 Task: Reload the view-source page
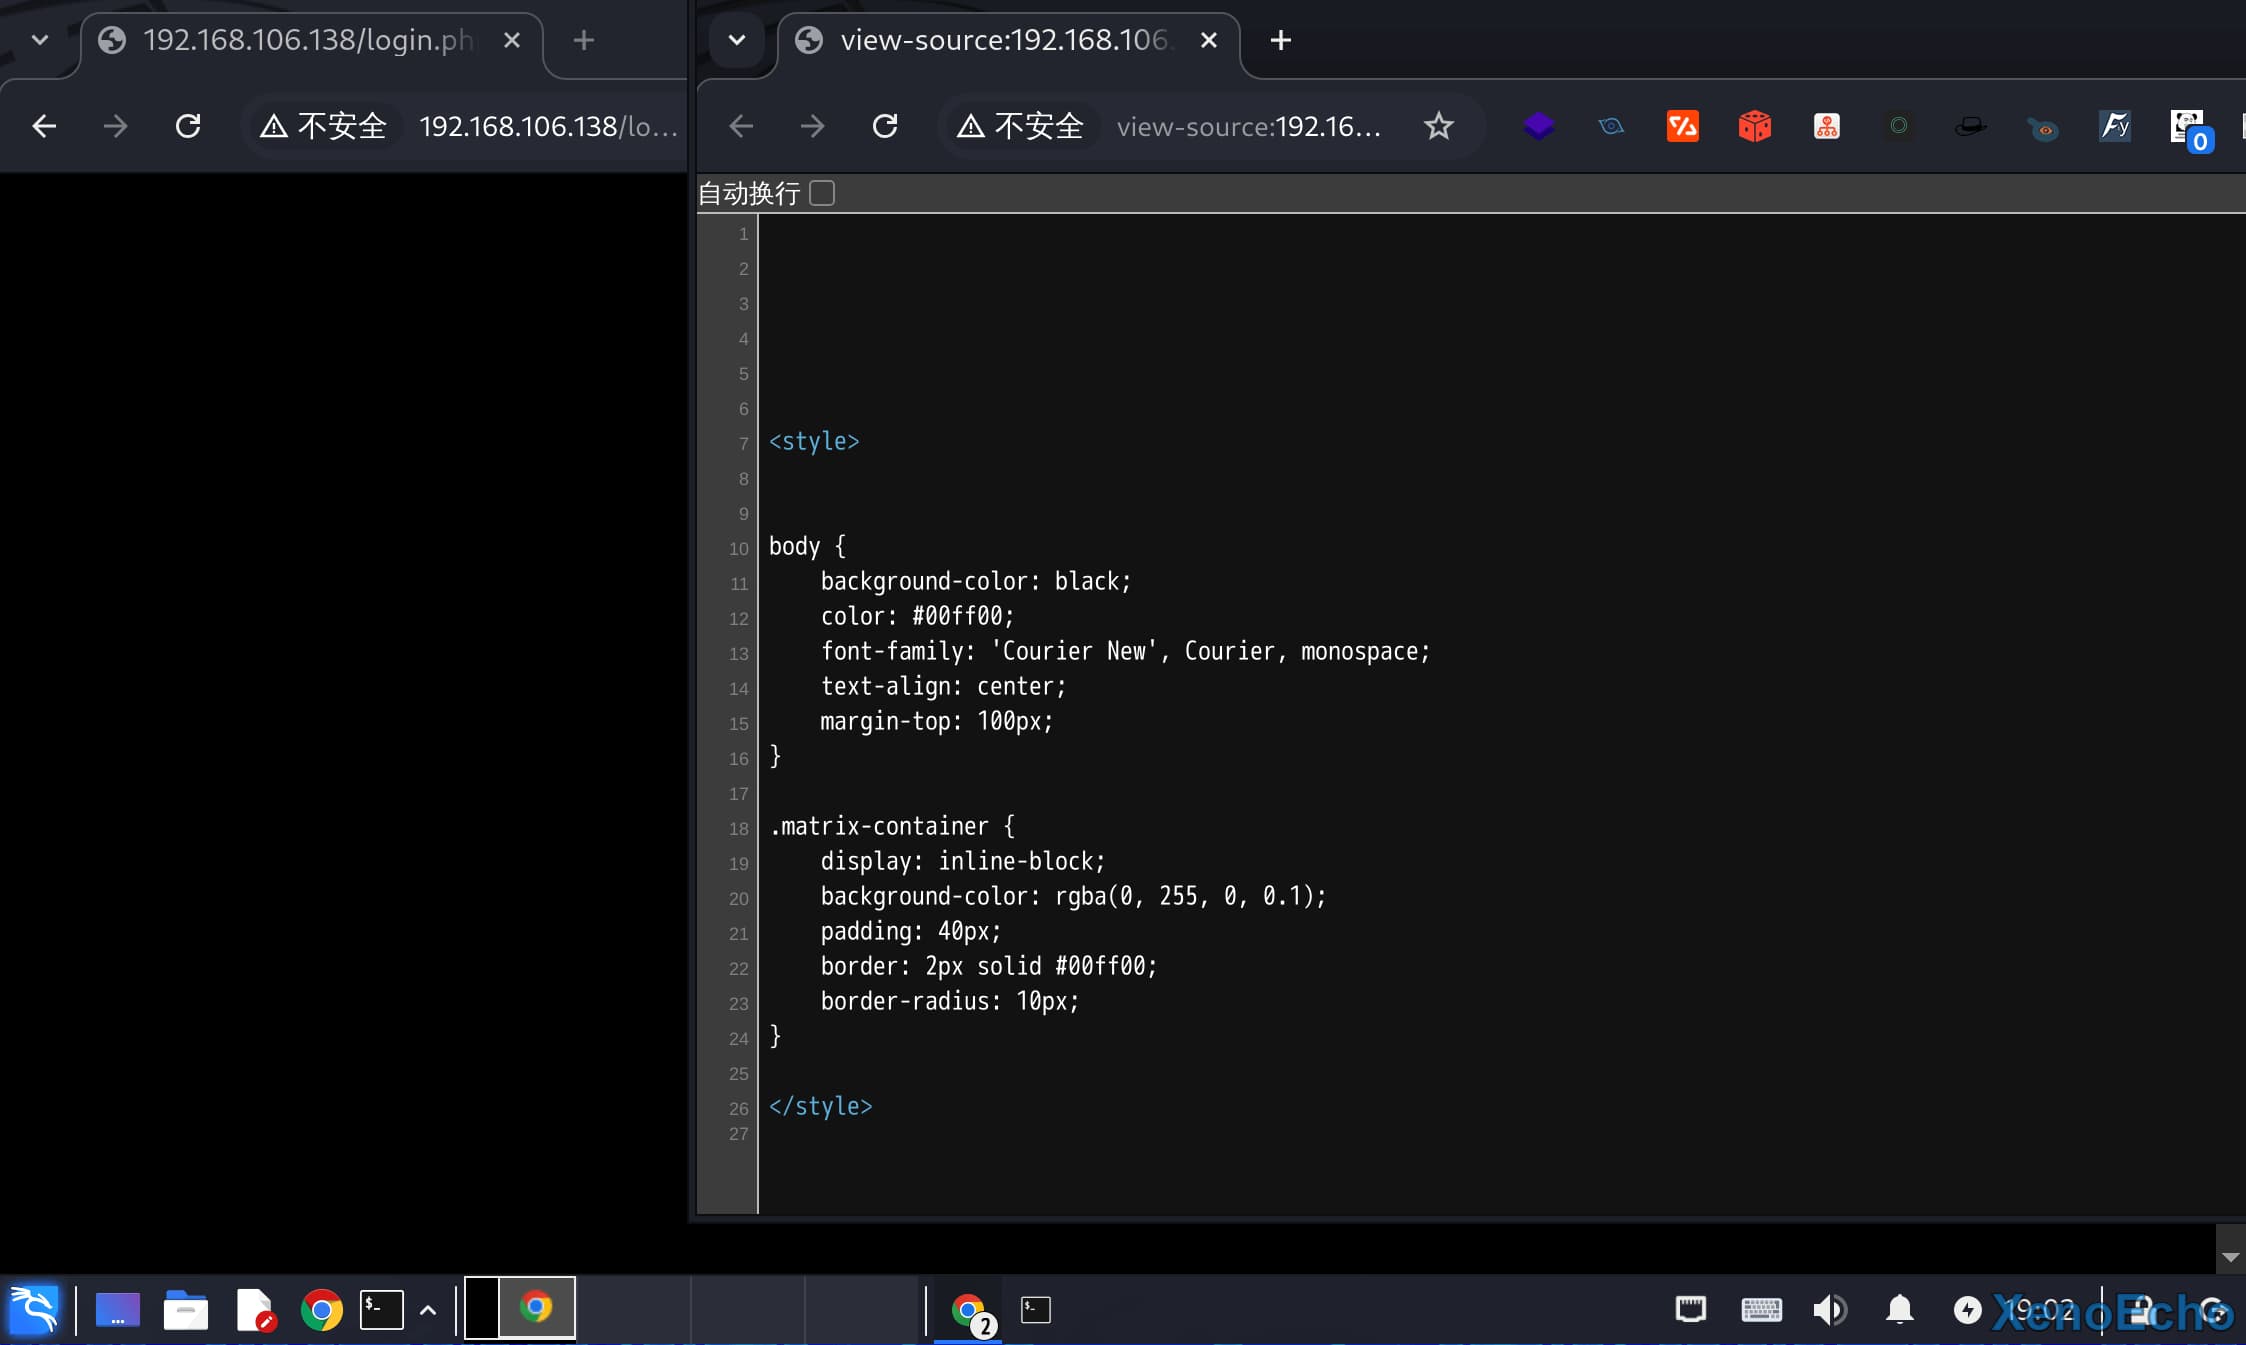pyautogui.click(x=885, y=126)
